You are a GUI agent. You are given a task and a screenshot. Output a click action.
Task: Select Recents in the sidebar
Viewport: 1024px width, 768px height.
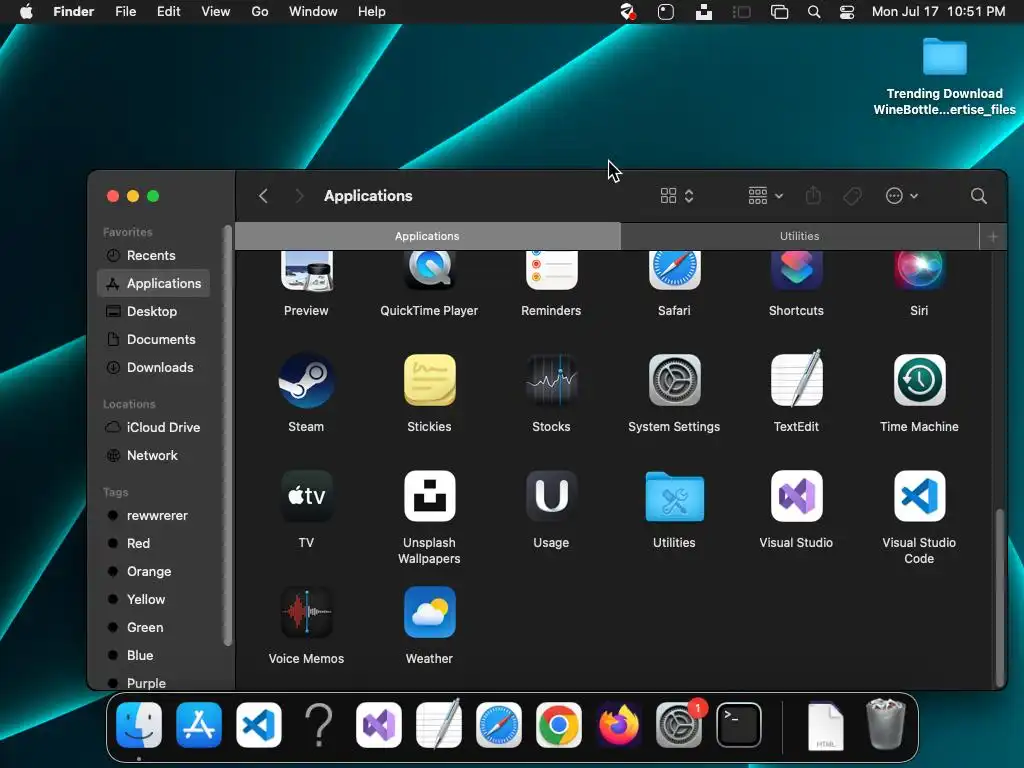click(x=153, y=255)
